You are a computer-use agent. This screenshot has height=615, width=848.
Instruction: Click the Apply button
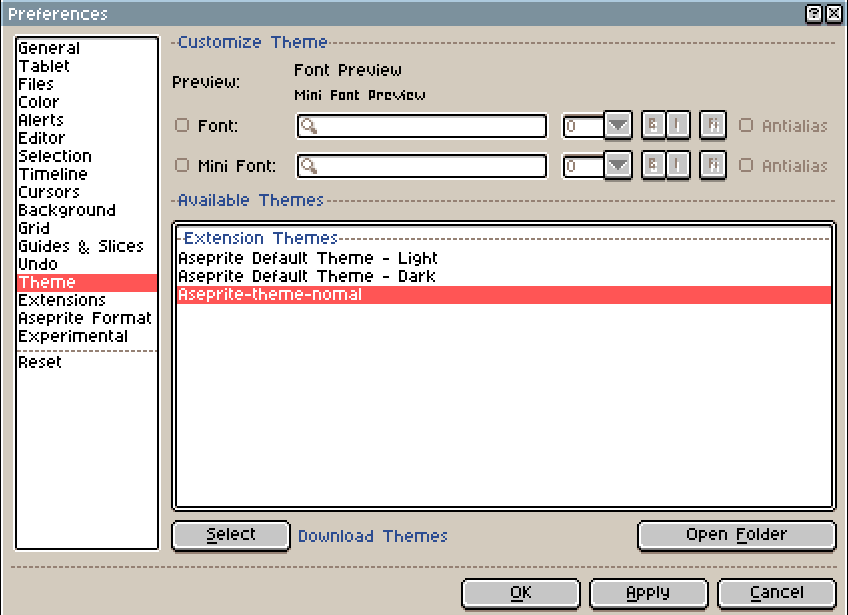point(648,593)
